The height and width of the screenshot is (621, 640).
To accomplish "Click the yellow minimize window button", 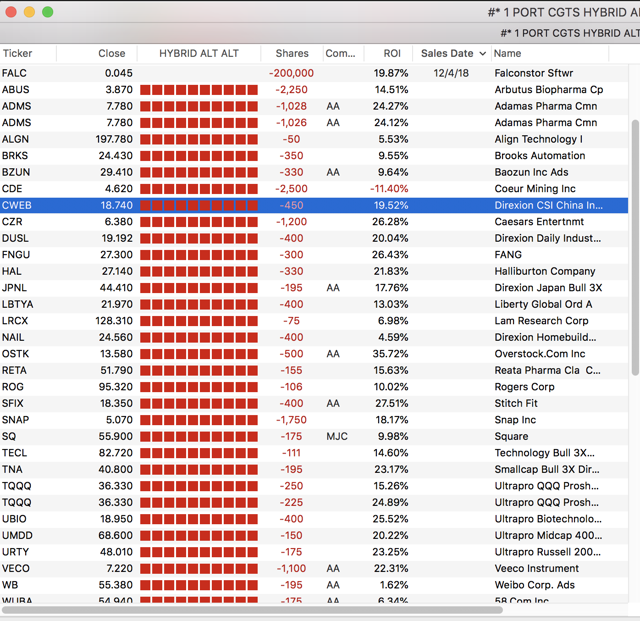I will pos(29,12).
